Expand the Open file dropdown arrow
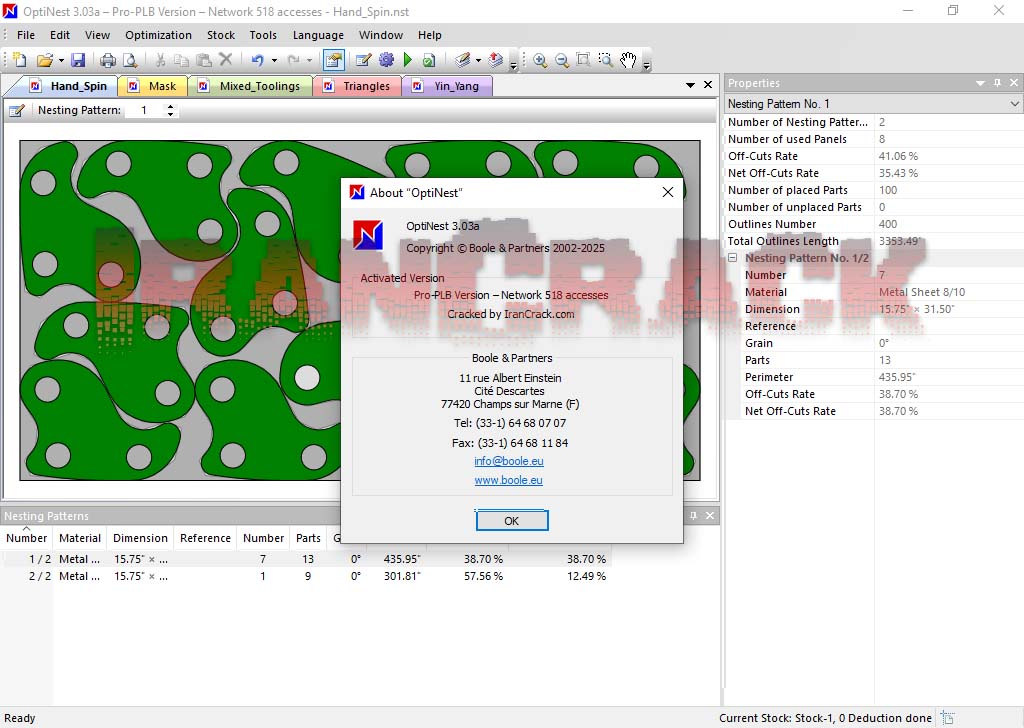 click(60, 61)
